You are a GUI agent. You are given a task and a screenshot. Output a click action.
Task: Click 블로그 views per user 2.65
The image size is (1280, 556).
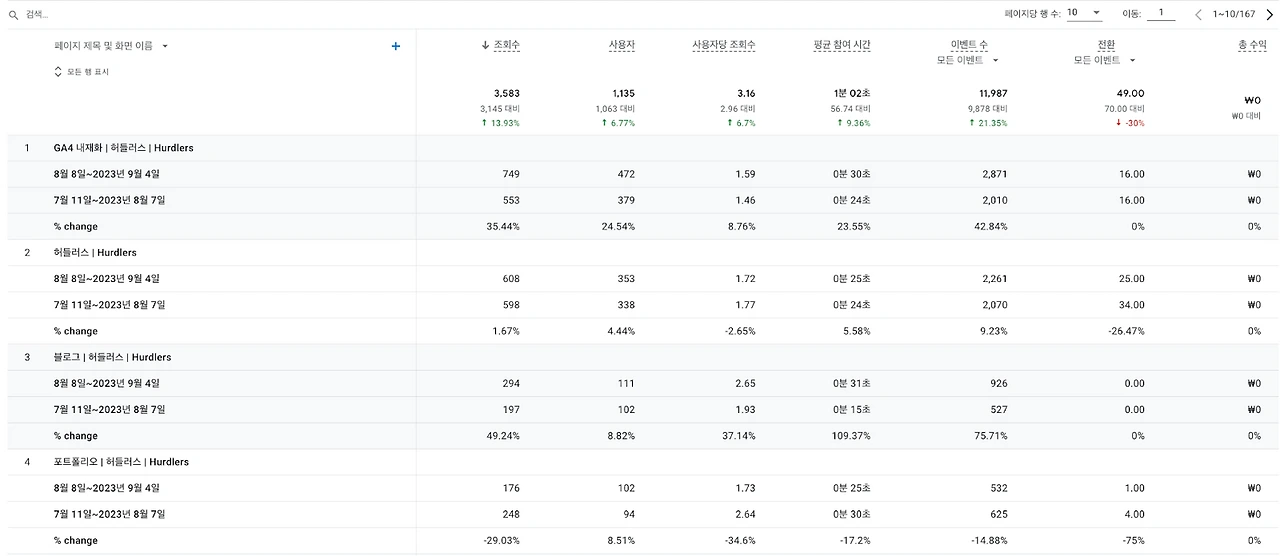pos(746,384)
